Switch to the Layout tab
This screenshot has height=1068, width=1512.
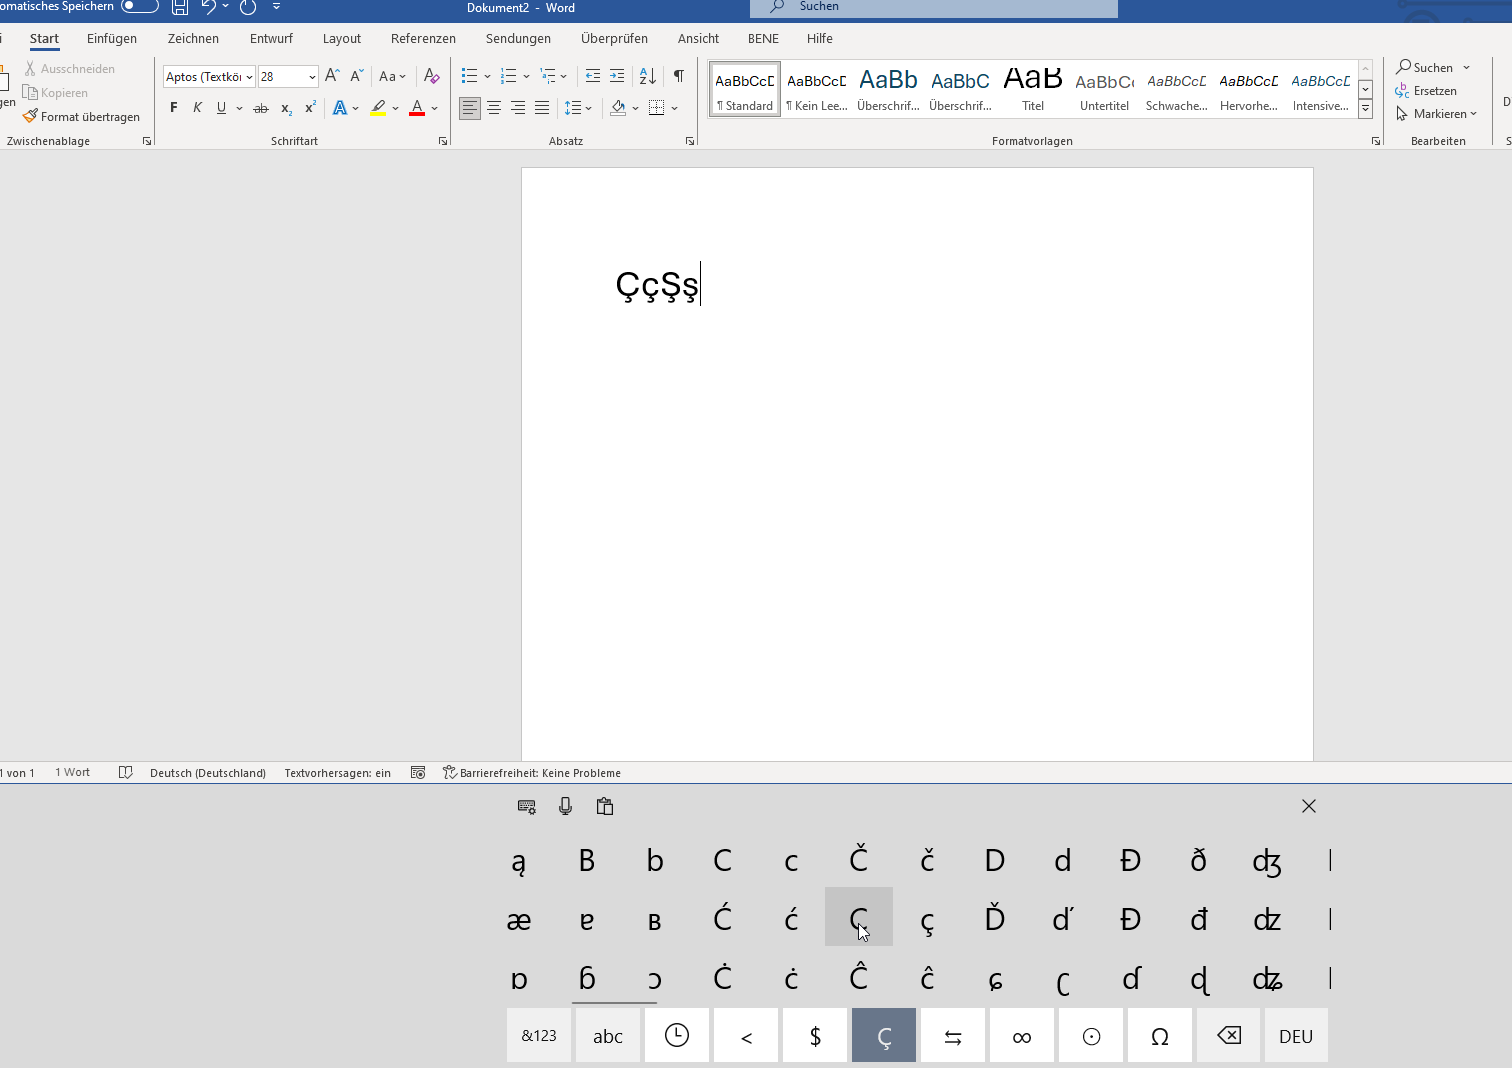coord(342,39)
